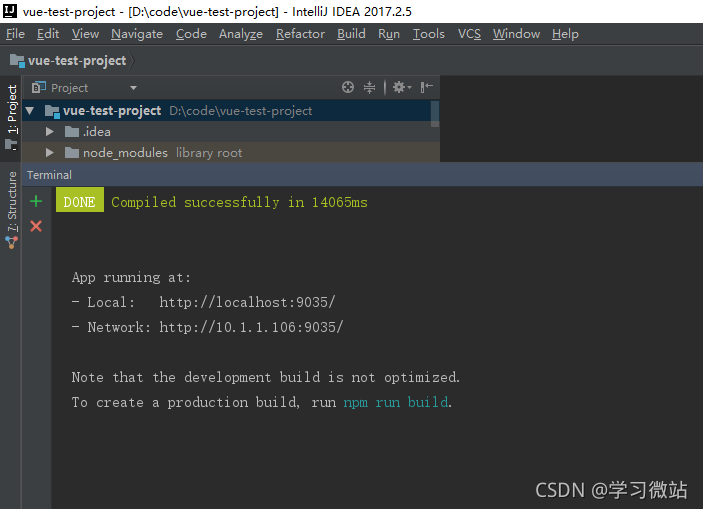This screenshot has width=703, height=509.
Task: Open the Code menu
Action: (x=191, y=34)
